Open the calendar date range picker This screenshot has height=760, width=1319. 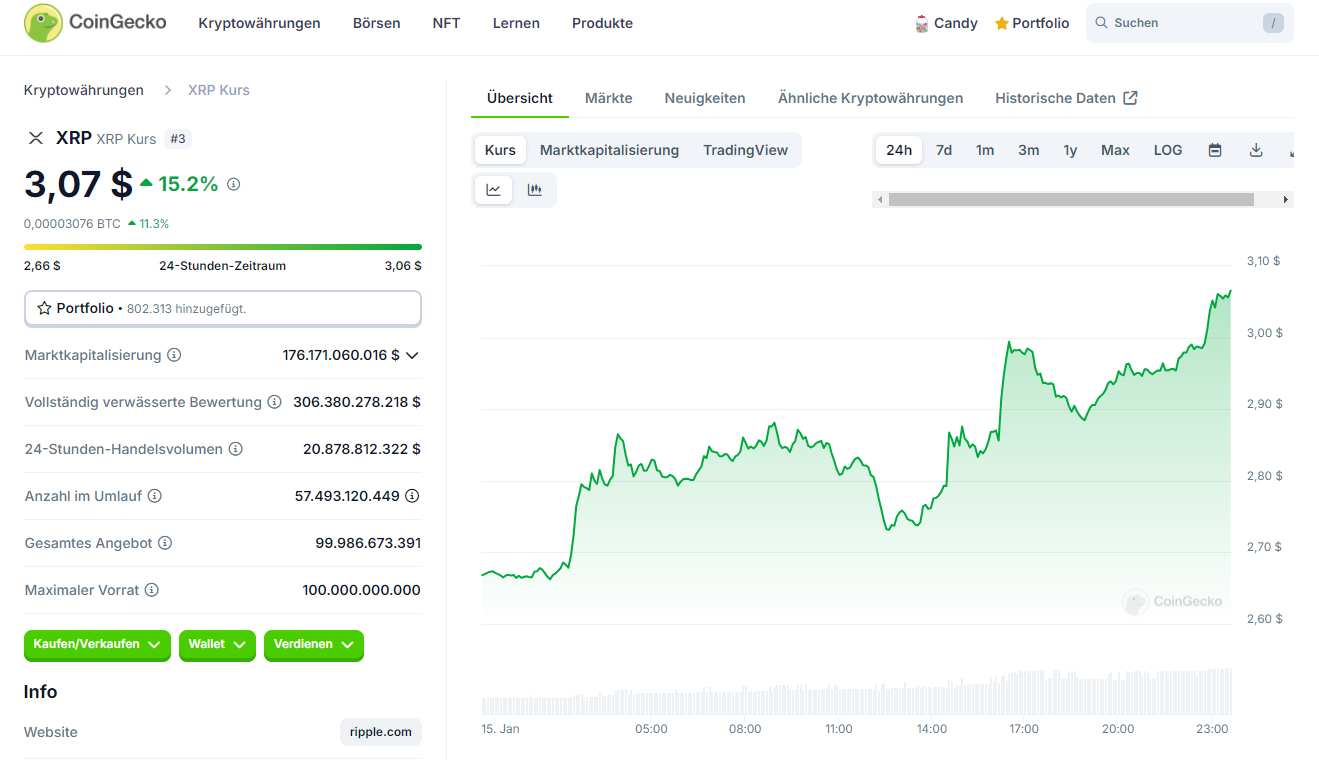(x=1215, y=150)
